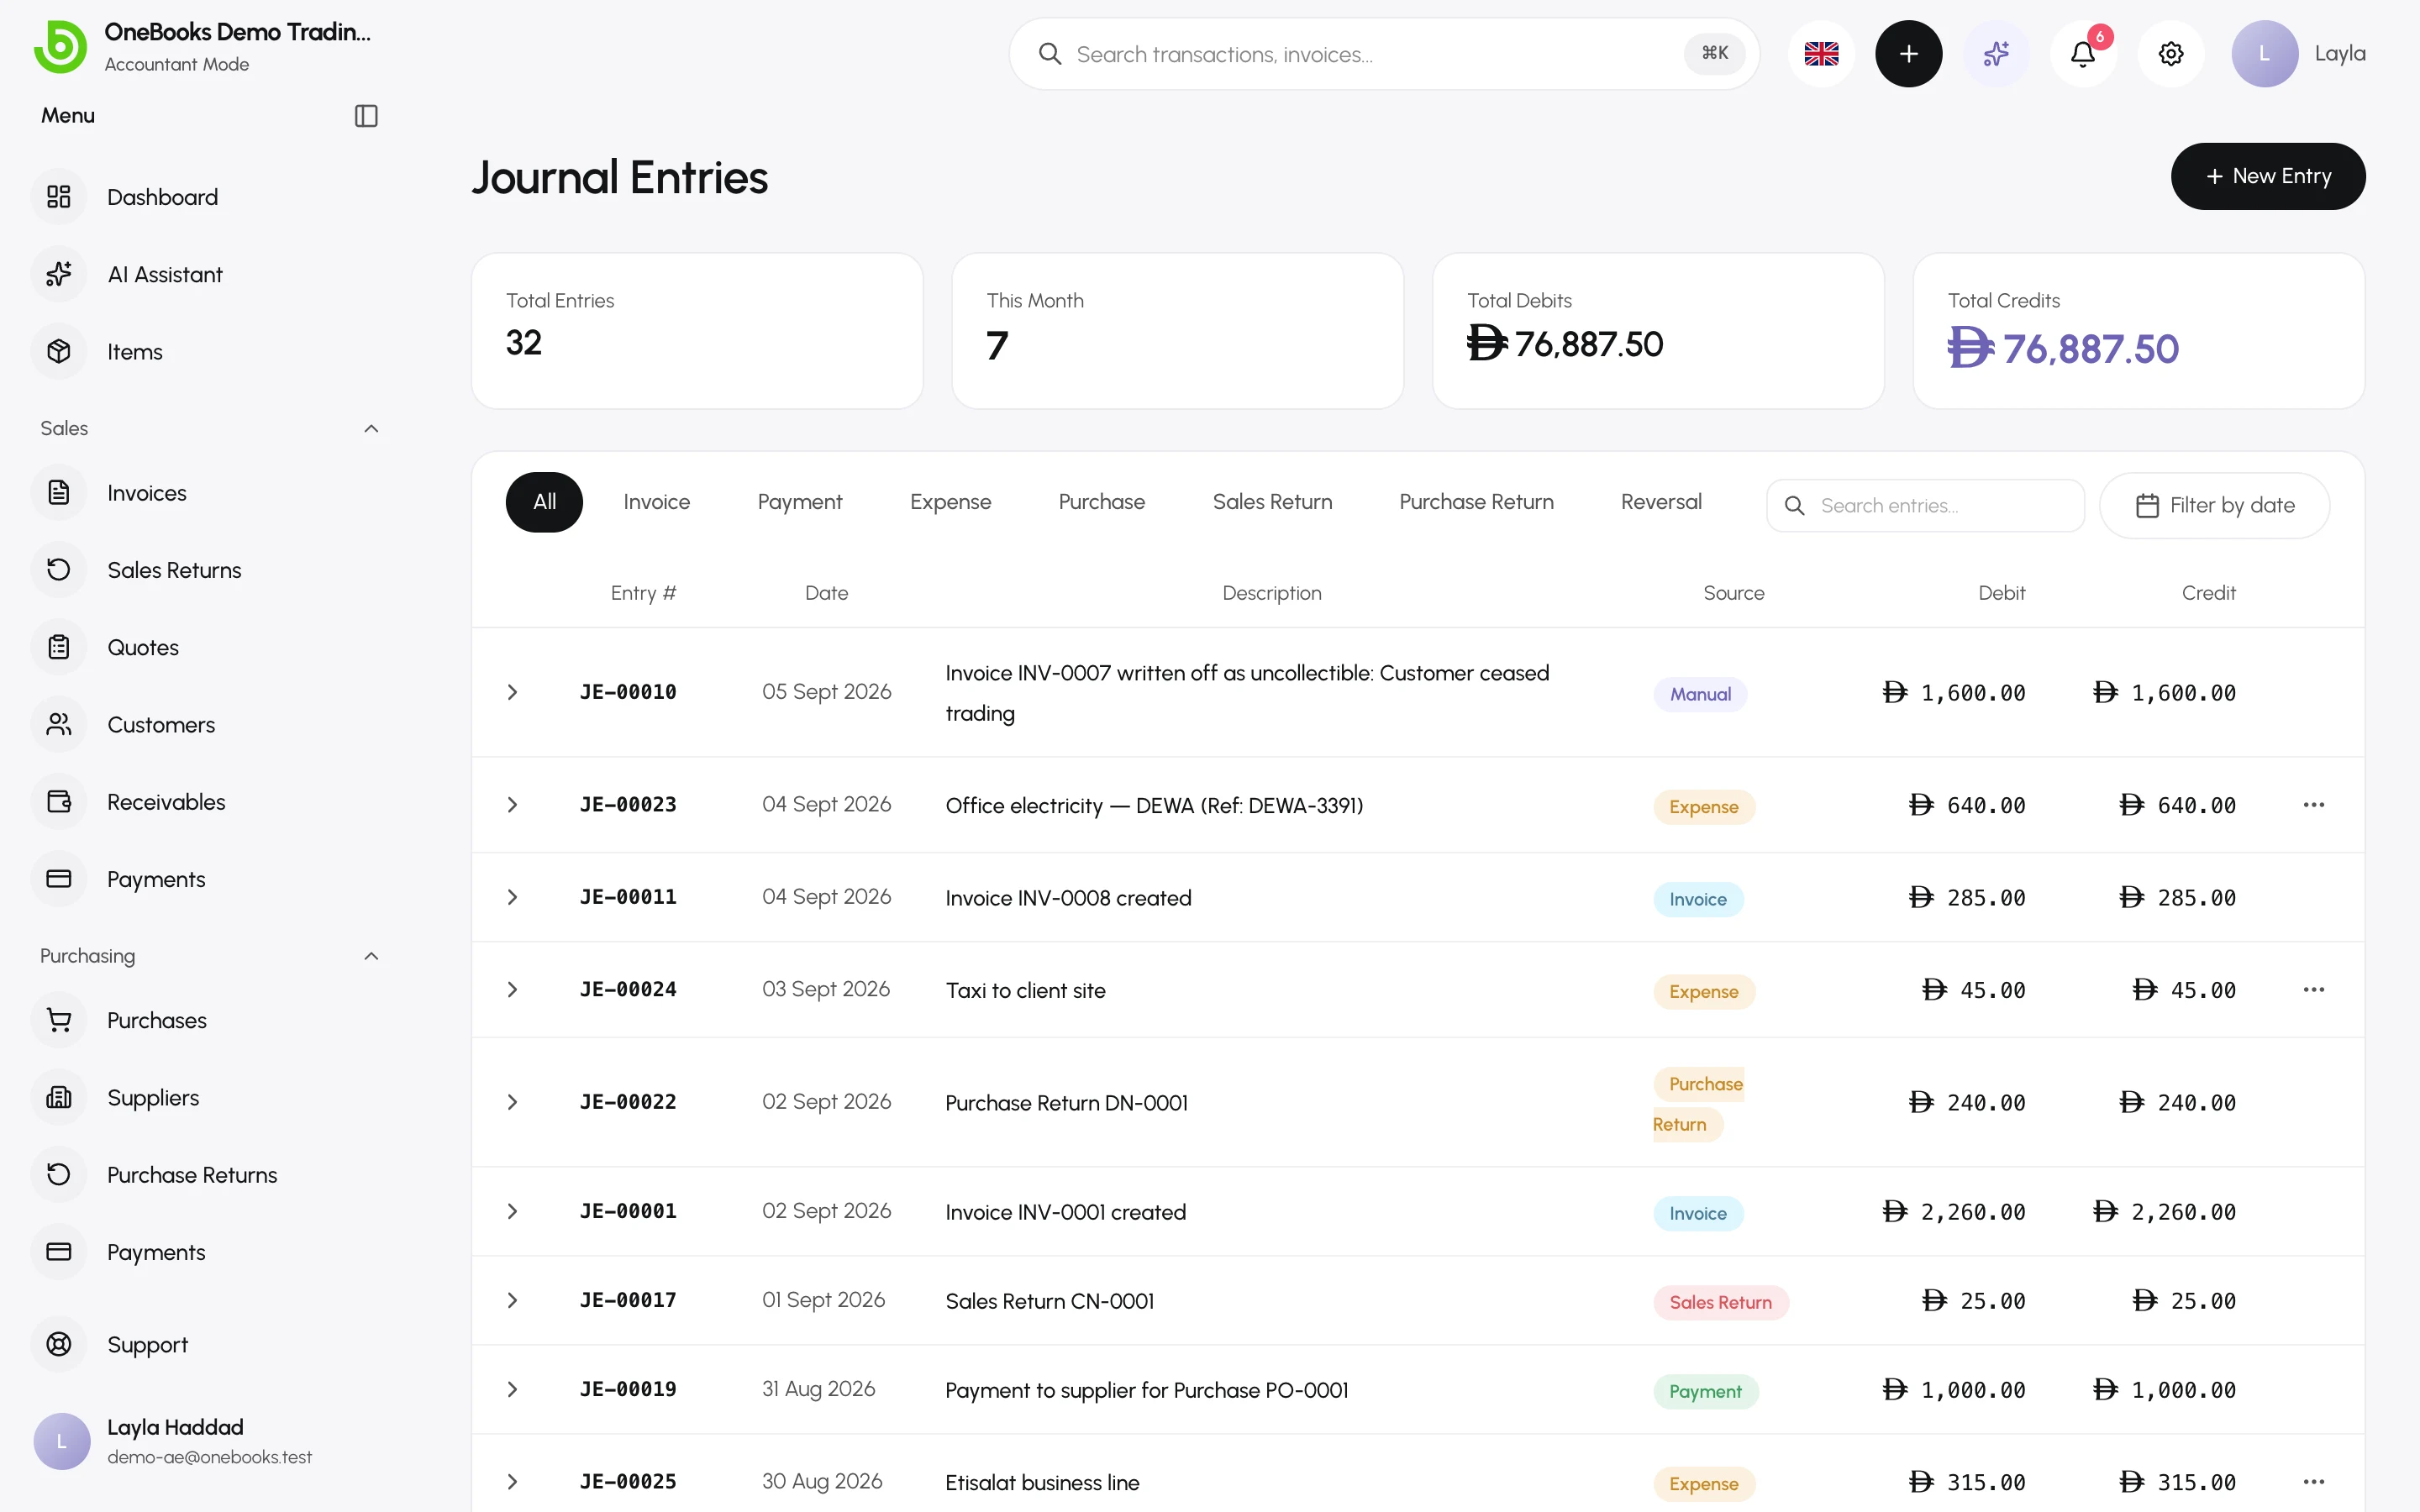Switch to the Reversal filter tab
Screen dimensions: 2420x1512
pyautogui.click(x=1661, y=502)
